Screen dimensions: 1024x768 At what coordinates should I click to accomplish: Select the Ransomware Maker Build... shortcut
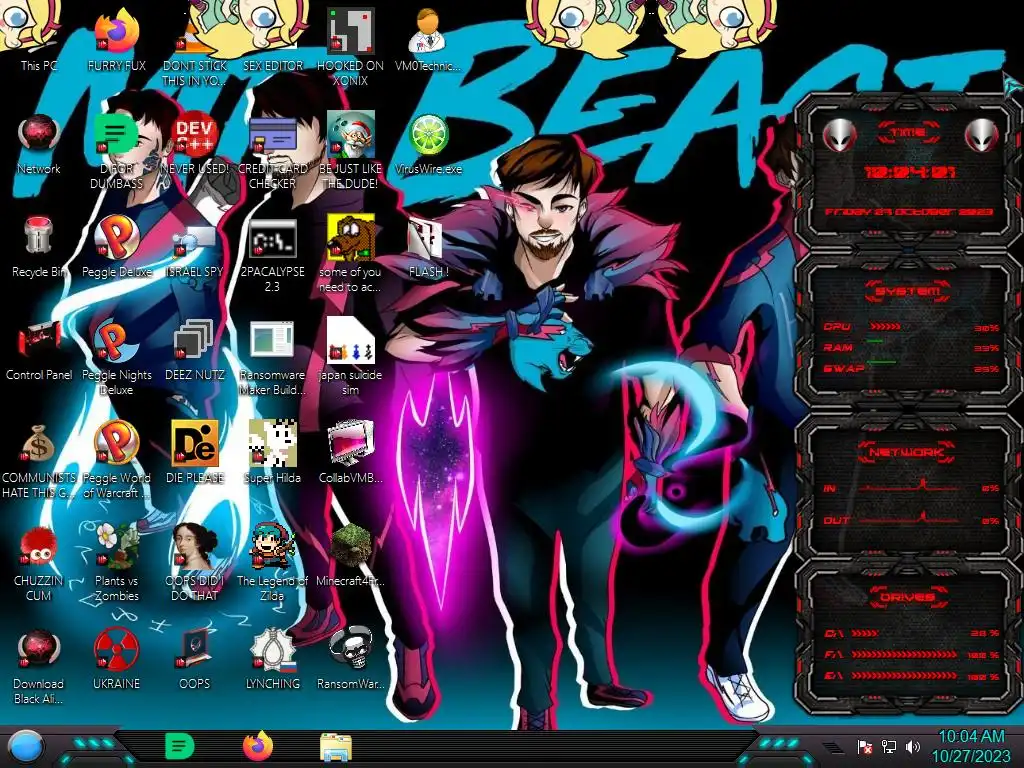pyautogui.click(x=273, y=358)
